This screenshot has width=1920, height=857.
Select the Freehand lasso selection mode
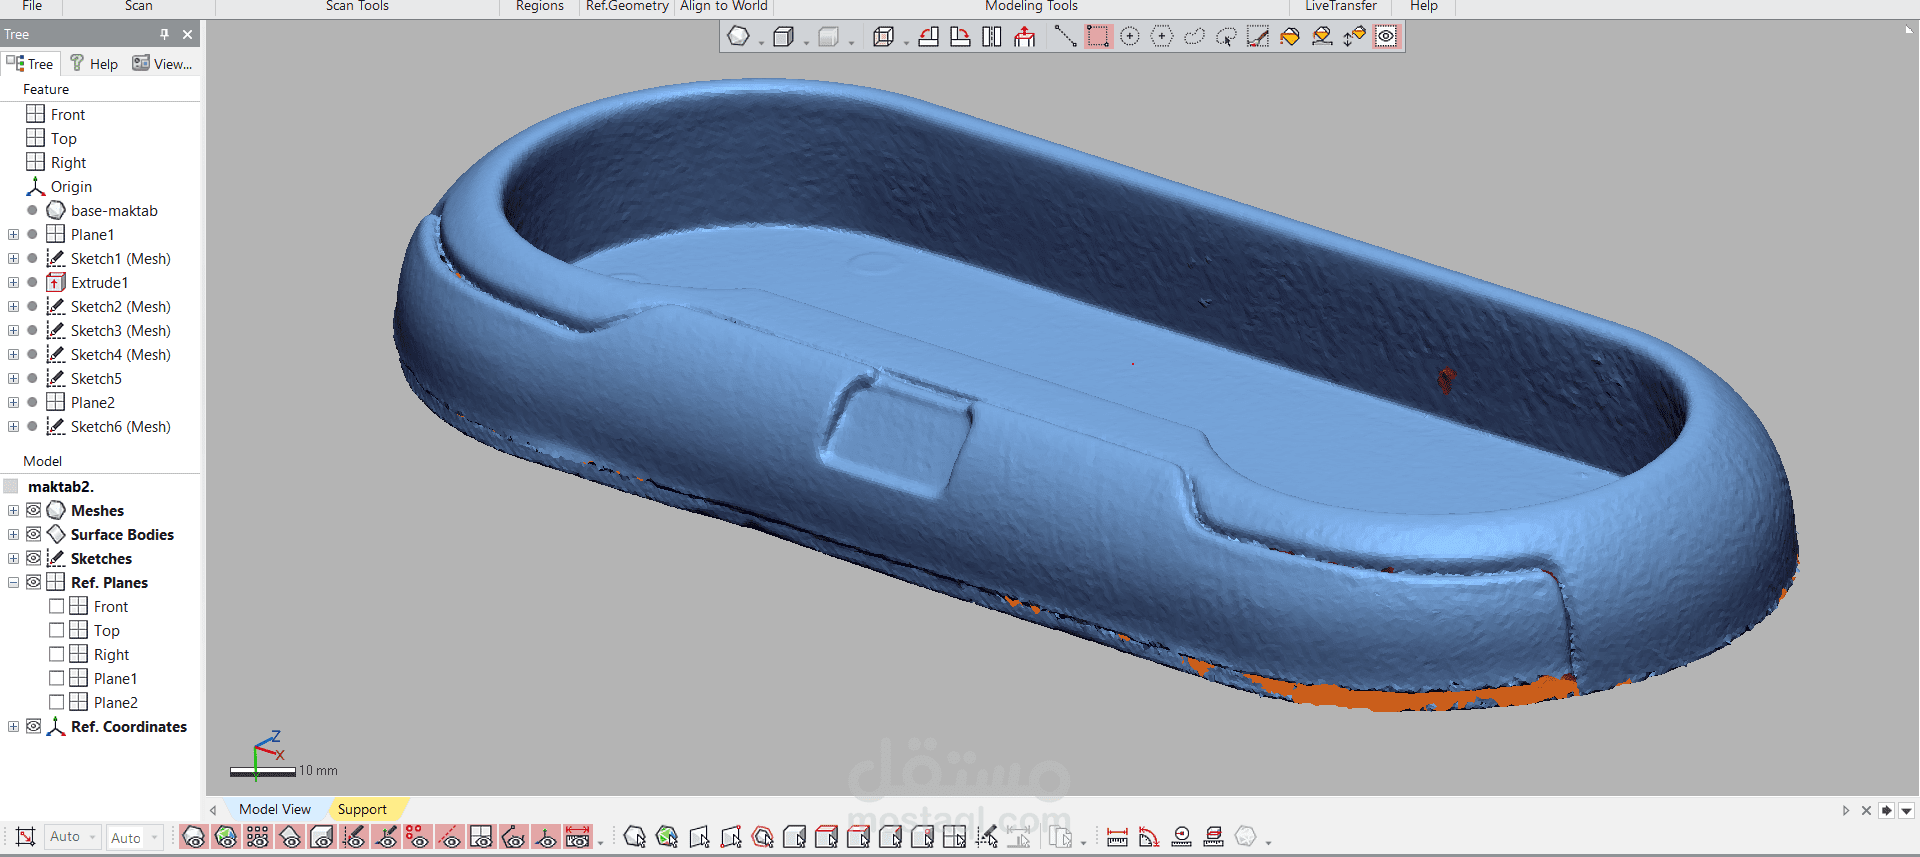coord(1194,37)
